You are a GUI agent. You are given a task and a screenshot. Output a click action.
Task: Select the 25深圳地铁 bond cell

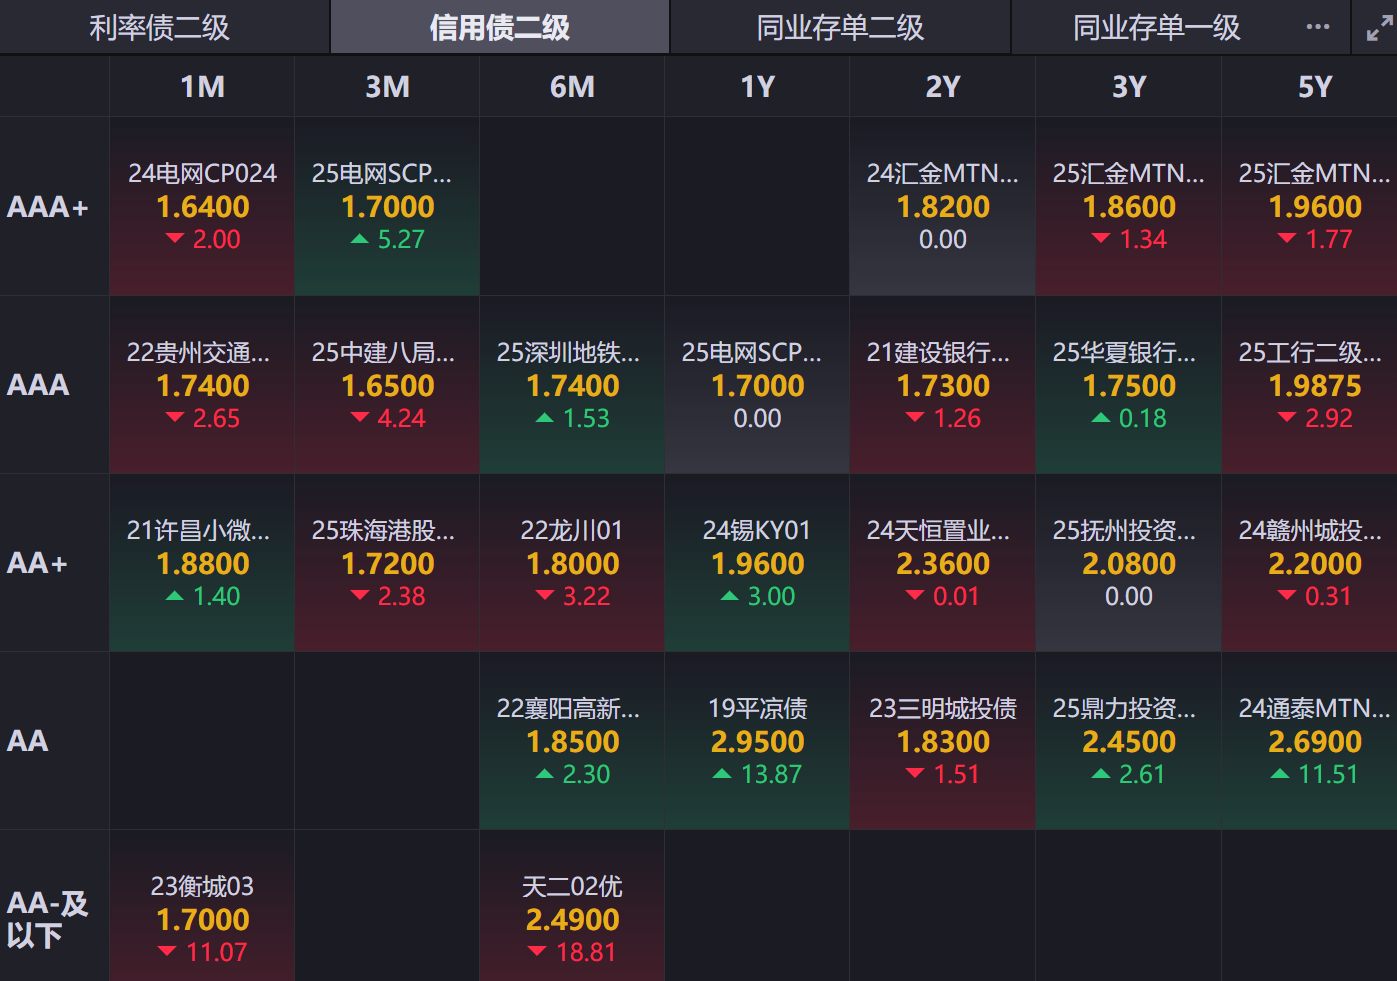click(572, 385)
